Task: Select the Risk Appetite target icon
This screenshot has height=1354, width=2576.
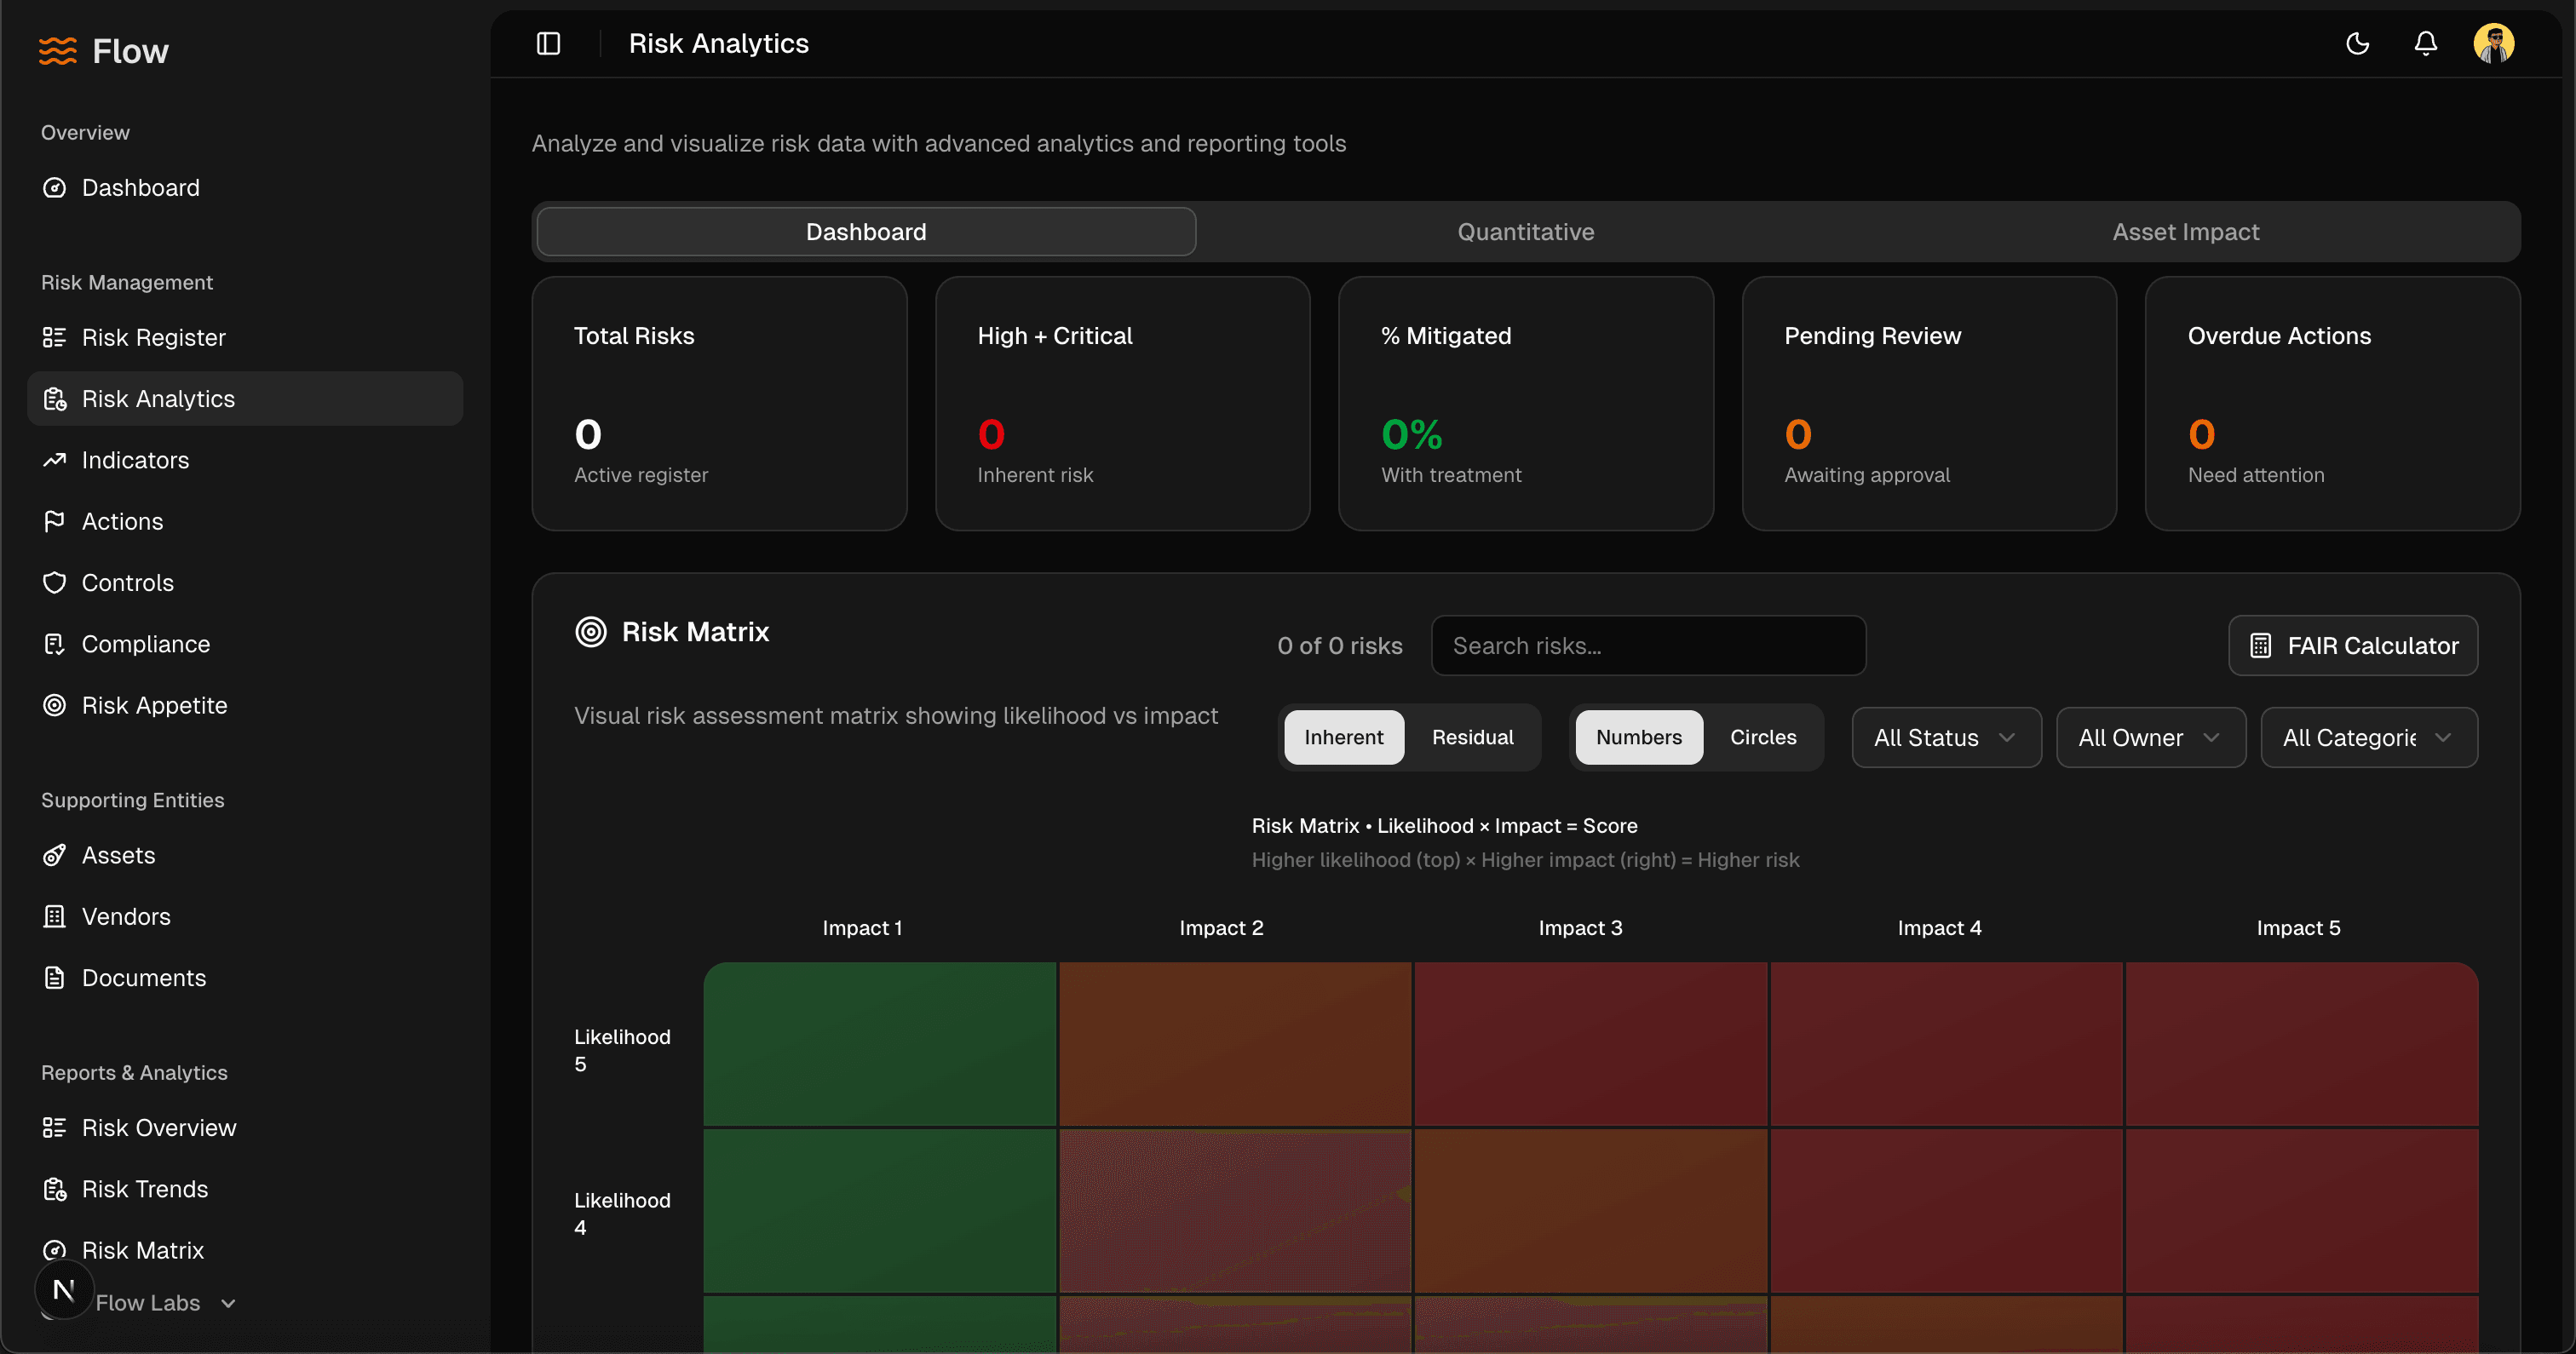Action: (55, 705)
